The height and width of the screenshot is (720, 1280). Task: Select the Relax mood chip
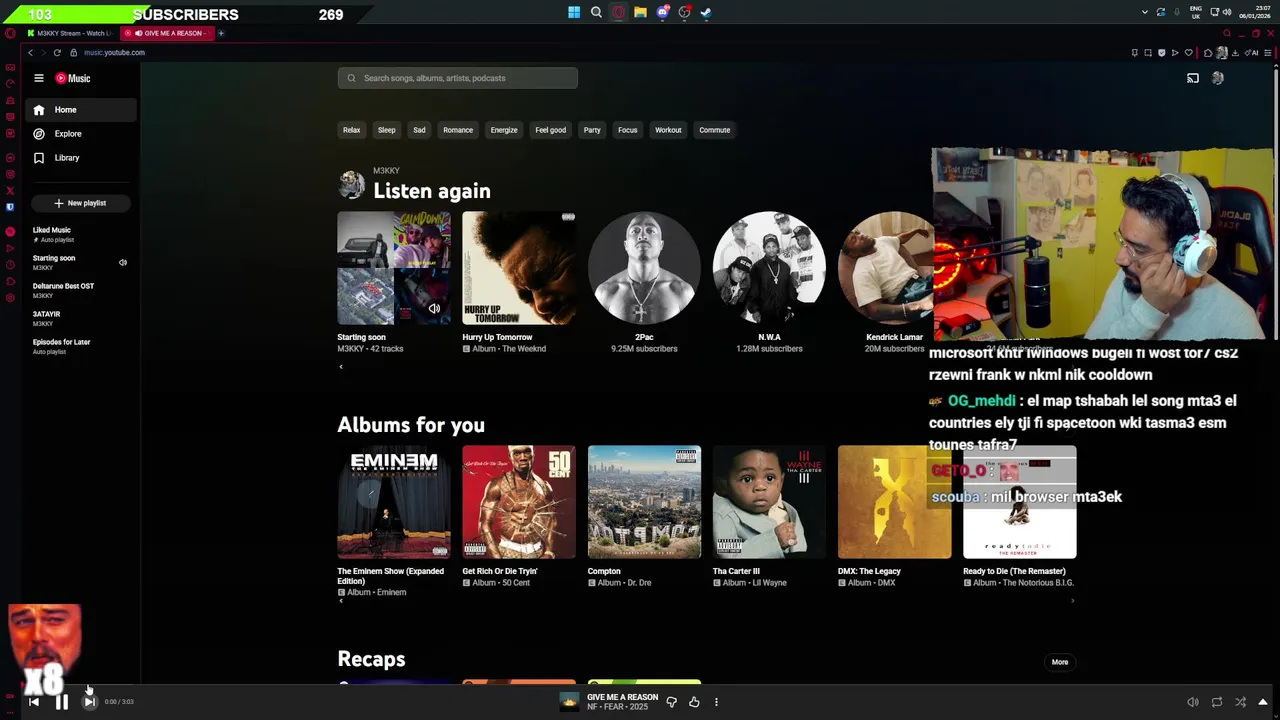tap(351, 130)
